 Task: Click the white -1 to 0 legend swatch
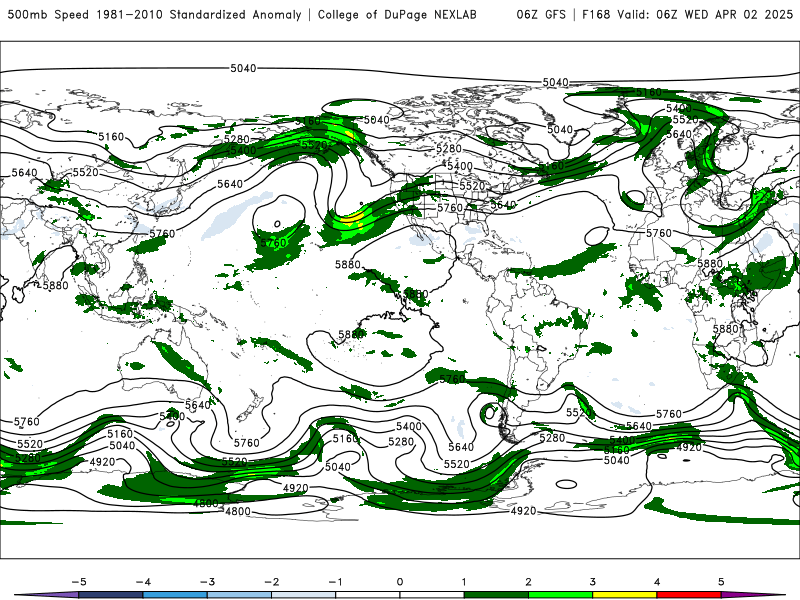tap(368, 595)
